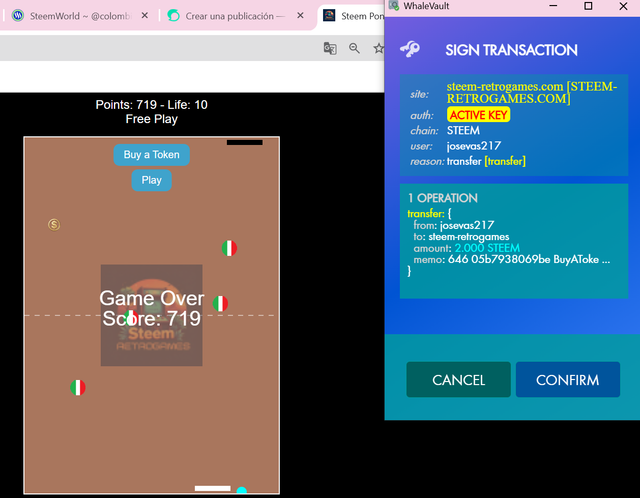Screen dimensions: 640x498
Task: Click the chain value STEEM
Action: pos(463,130)
